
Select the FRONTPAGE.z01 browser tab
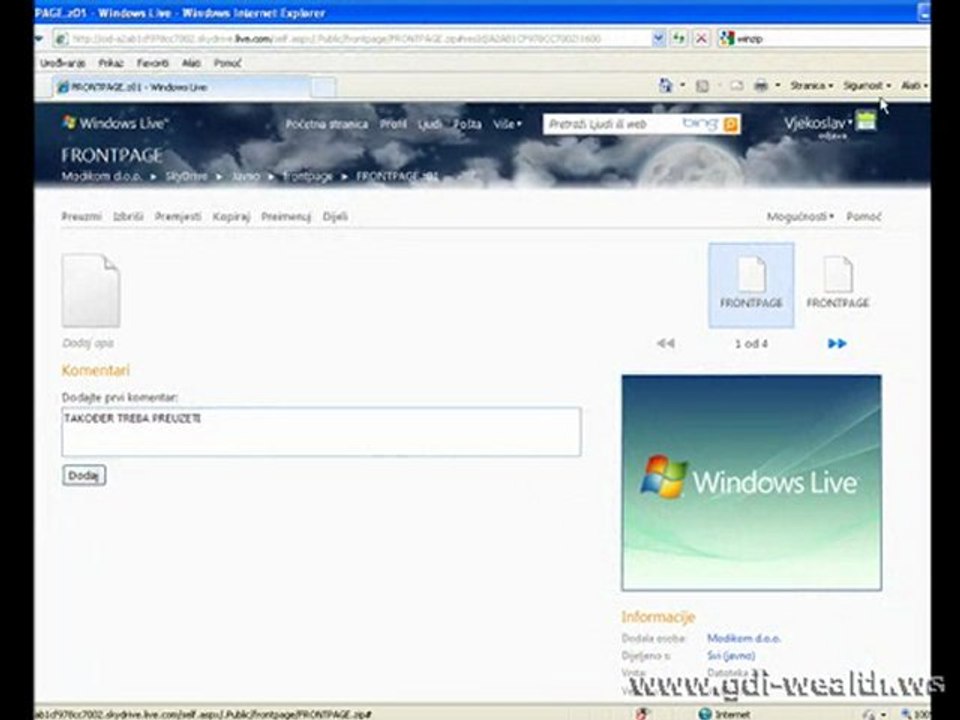point(181,87)
